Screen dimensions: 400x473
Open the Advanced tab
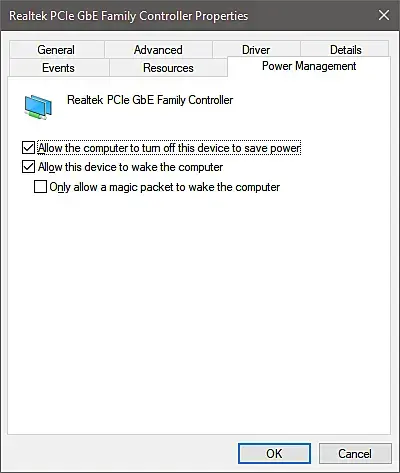click(x=158, y=50)
